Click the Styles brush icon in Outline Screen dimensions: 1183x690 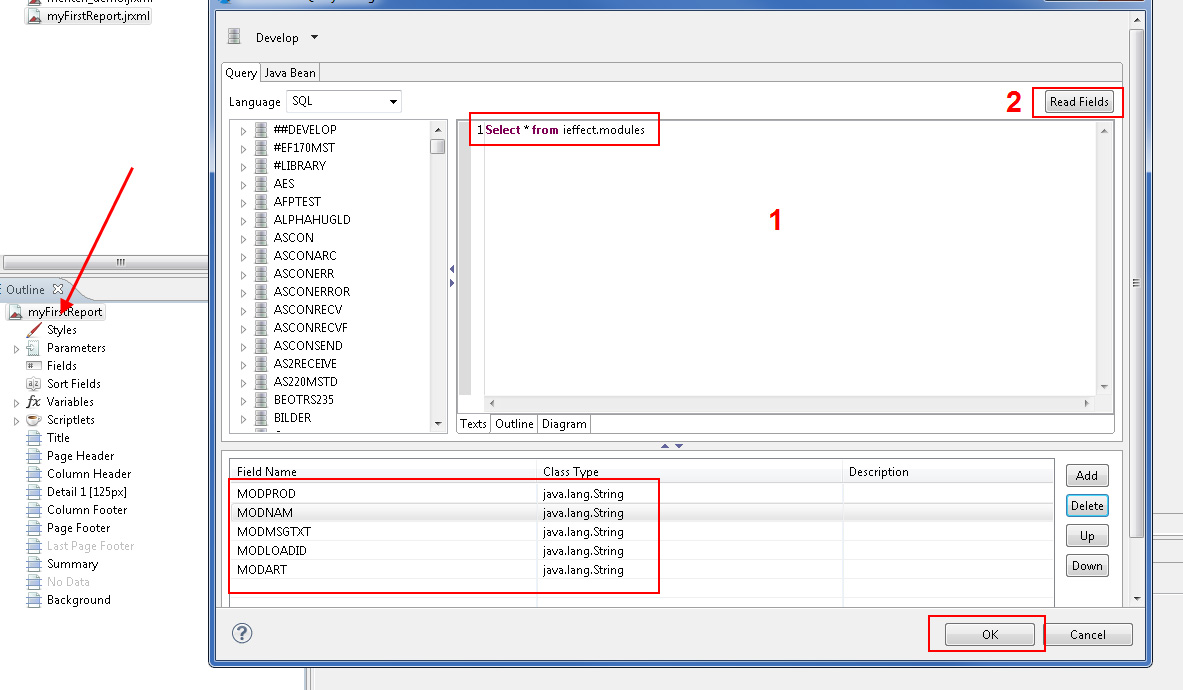(x=33, y=330)
